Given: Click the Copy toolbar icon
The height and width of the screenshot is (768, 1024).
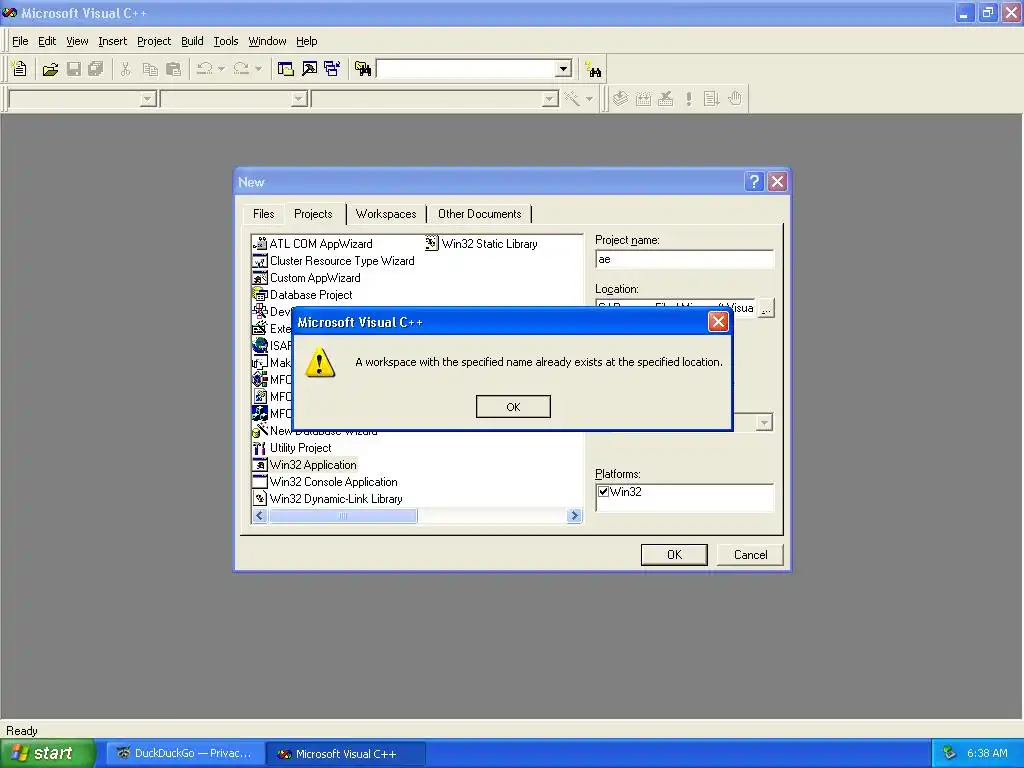Looking at the screenshot, I should coord(150,69).
